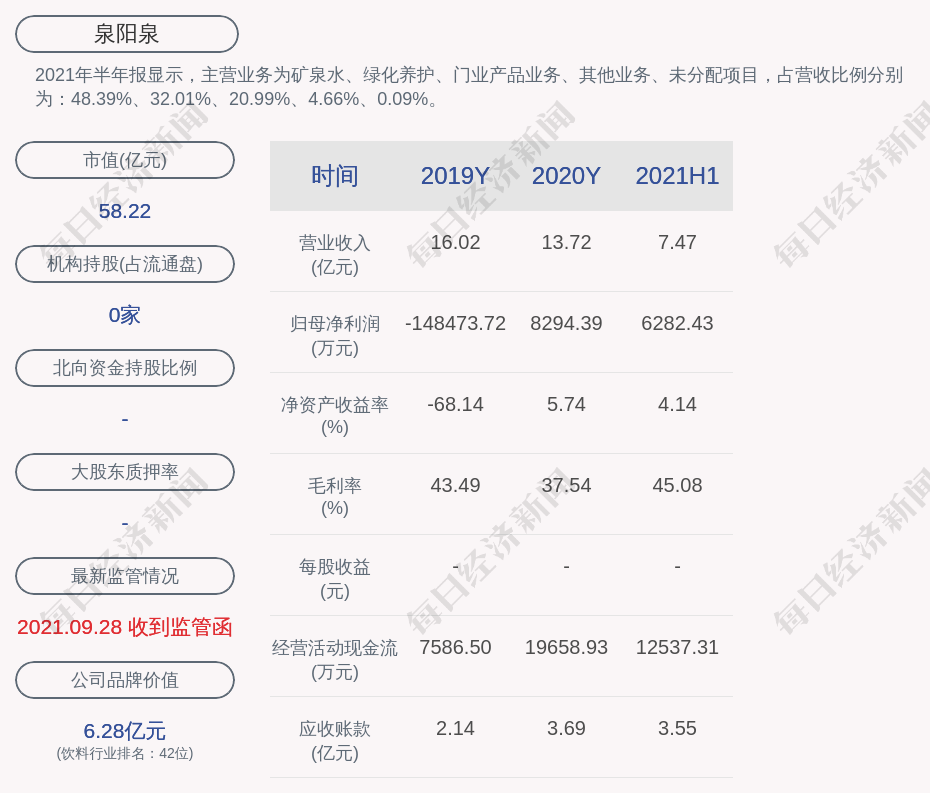Screen dimensions: 930x793
Task: Click the ROE value 4.14
Action: 677,405
